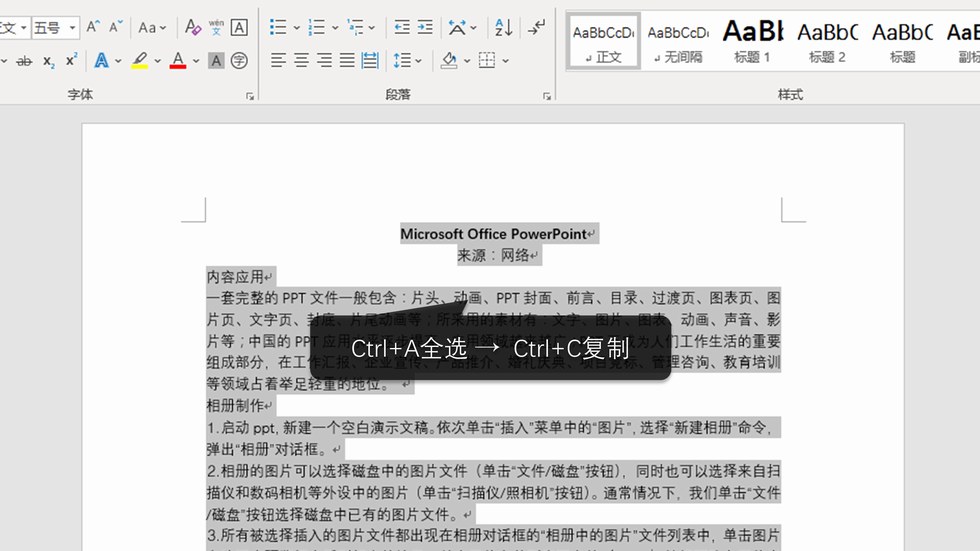
Task: Click the decrease indent icon
Action: 402,28
